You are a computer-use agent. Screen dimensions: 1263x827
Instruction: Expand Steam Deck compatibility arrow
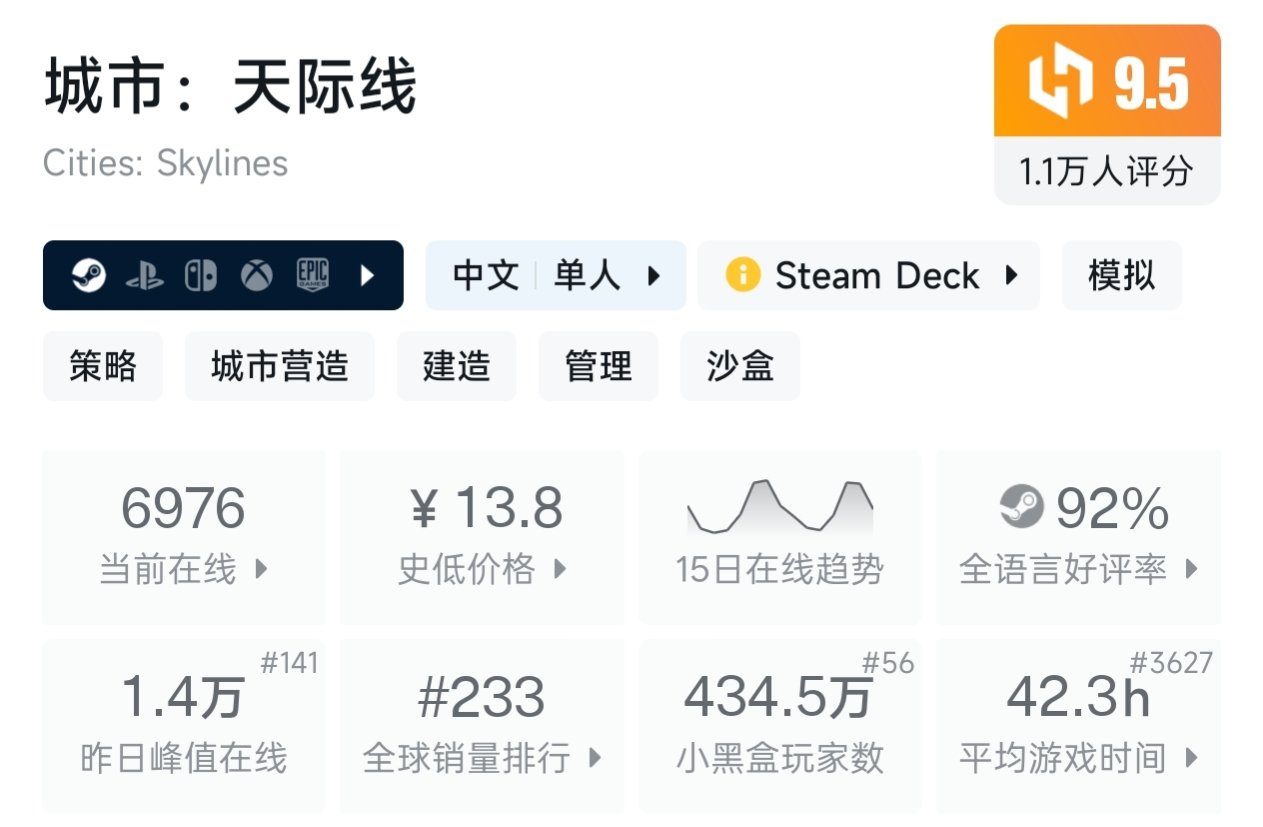(x=1011, y=275)
